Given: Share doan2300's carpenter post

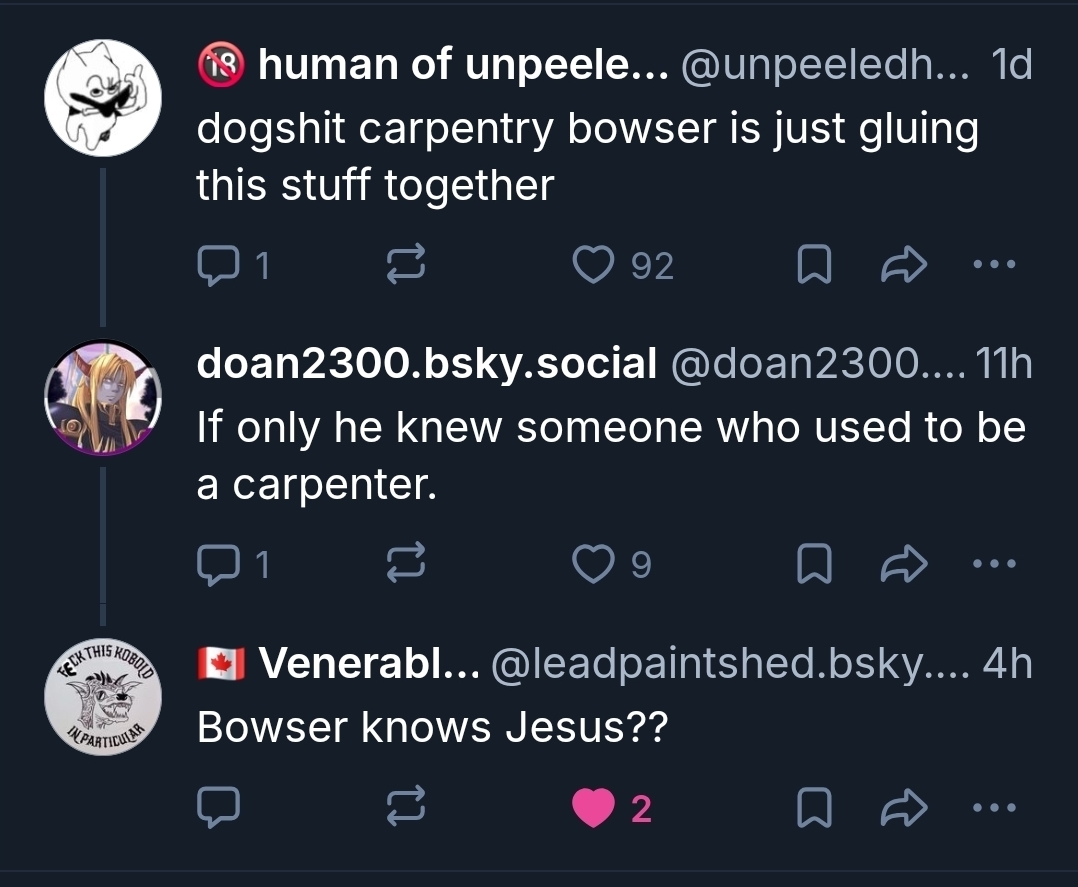Looking at the screenshot, I should click(x=904, y=566).
